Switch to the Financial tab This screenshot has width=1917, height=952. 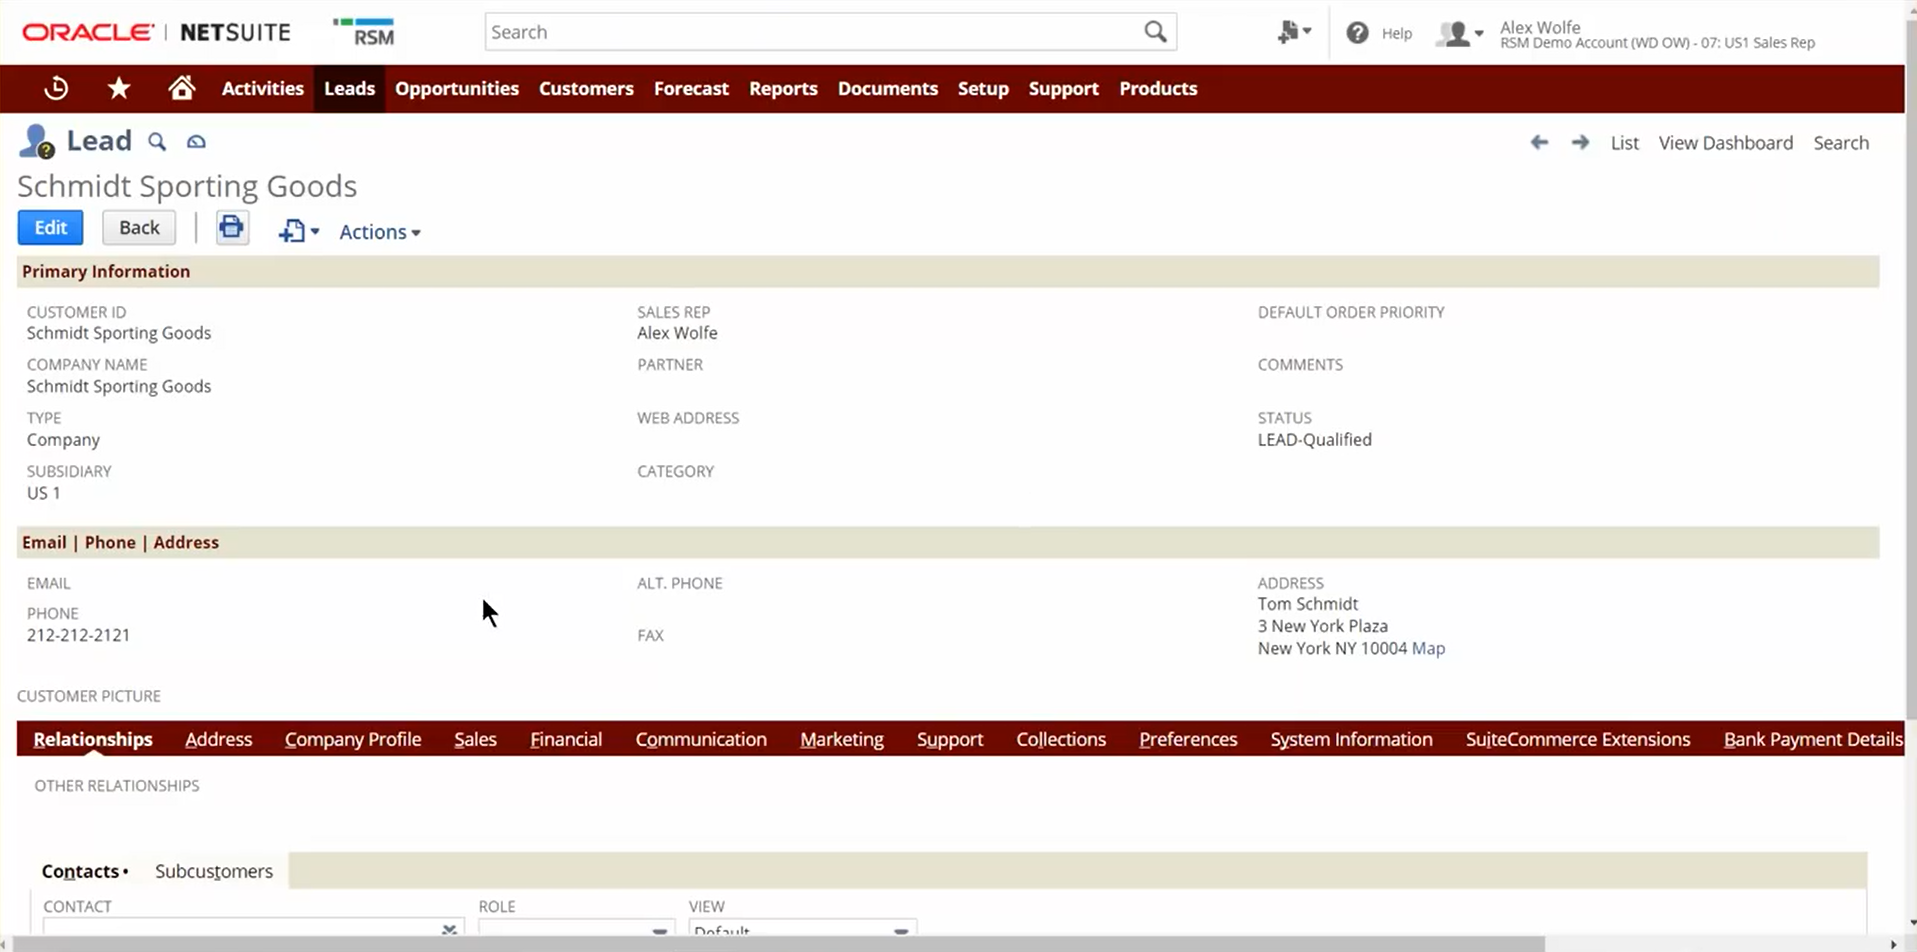565,739
